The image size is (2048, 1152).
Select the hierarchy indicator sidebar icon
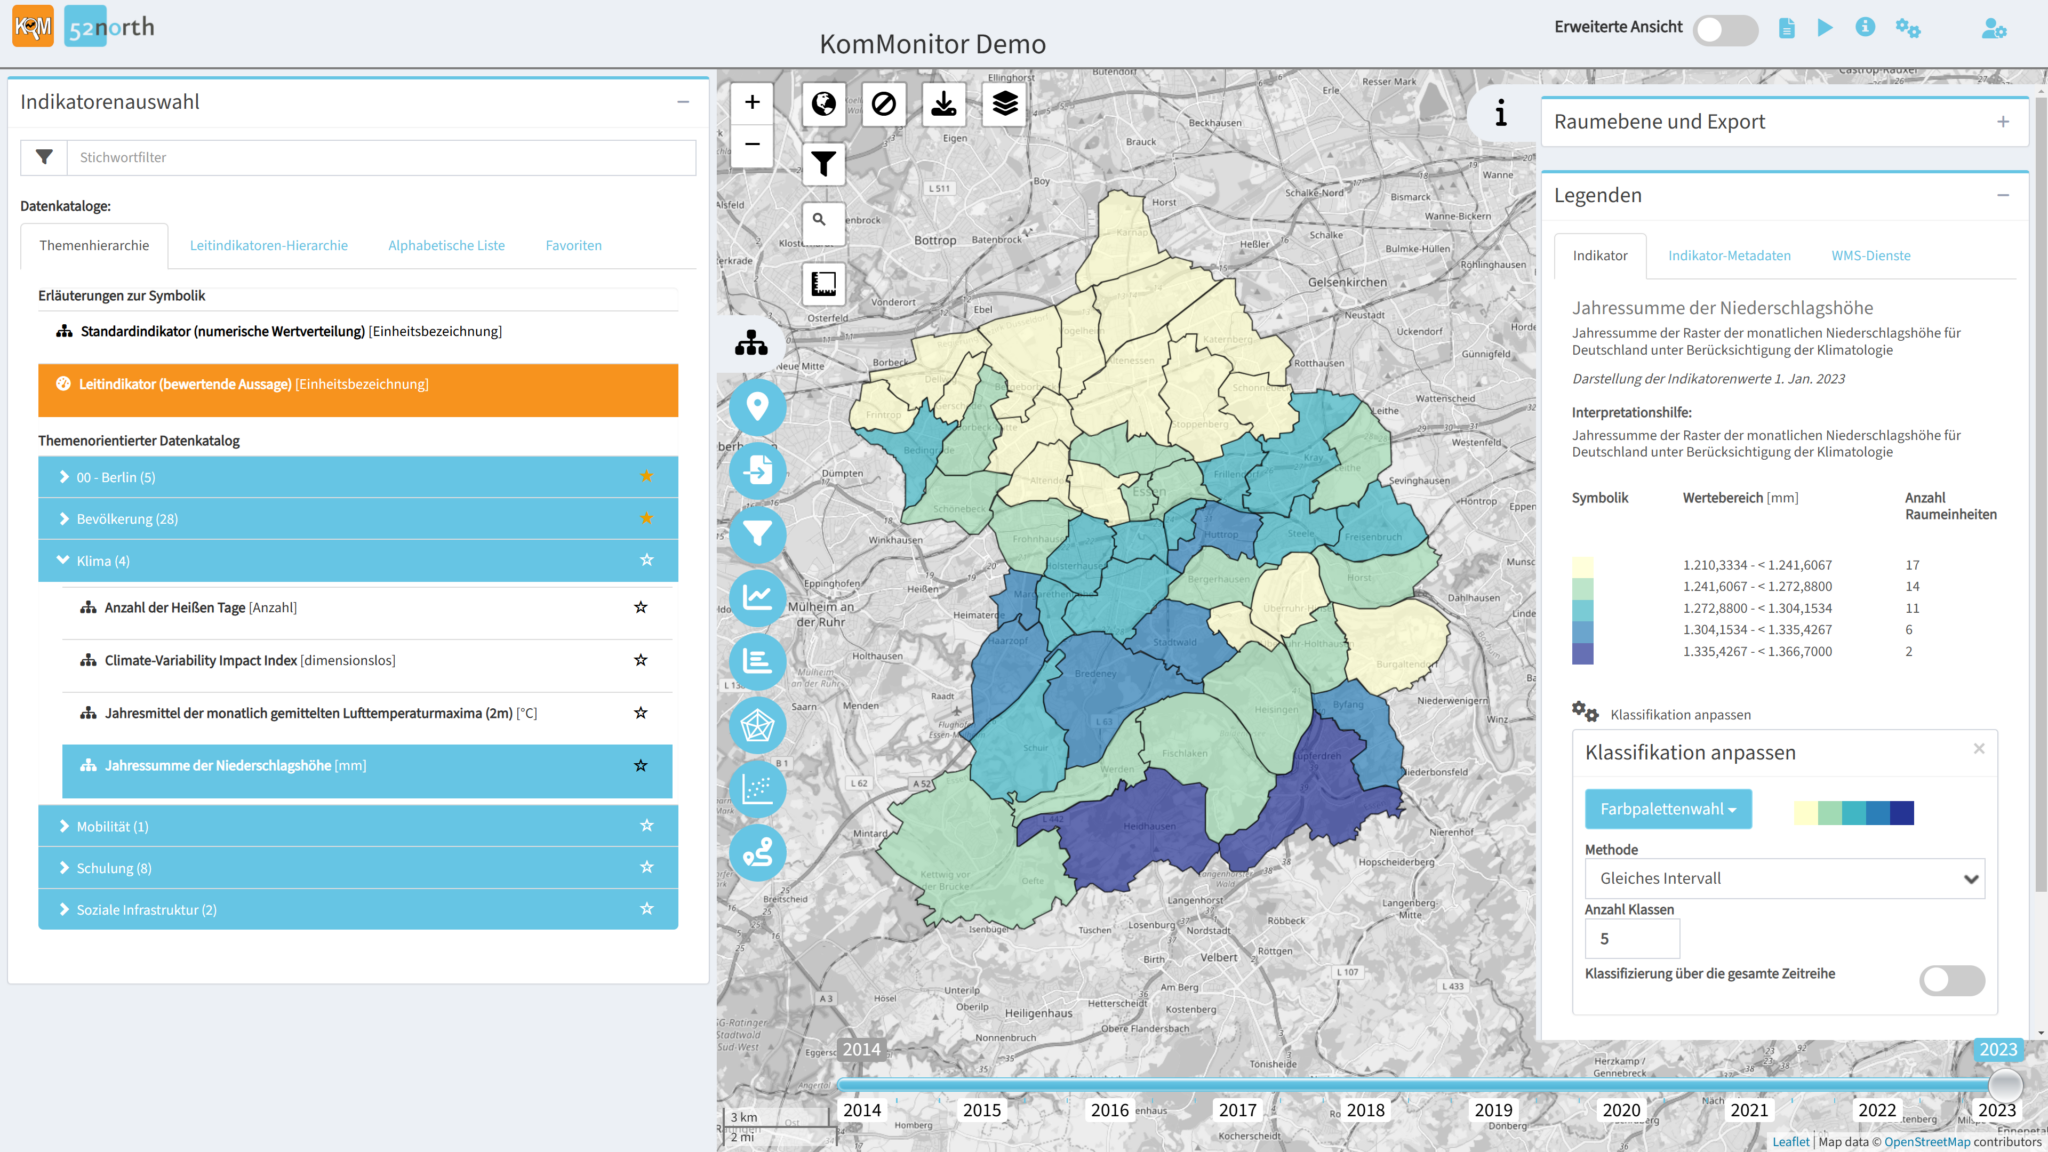coord(752,344)
